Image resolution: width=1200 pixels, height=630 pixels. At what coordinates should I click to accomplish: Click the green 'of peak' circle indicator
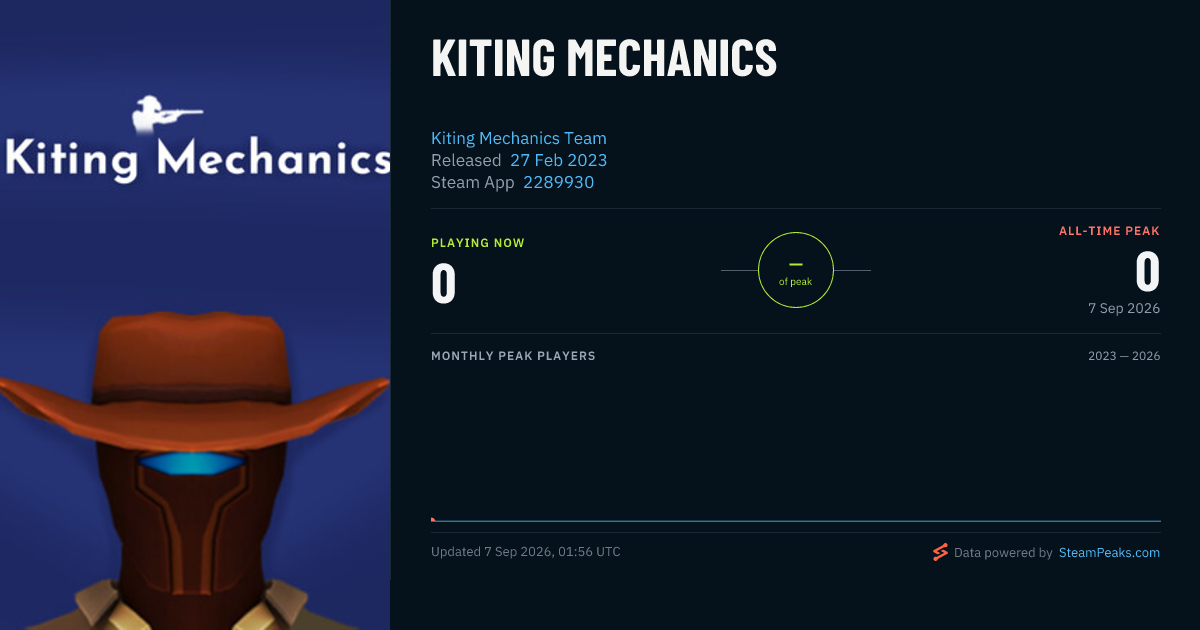click(x=796, y=270)
